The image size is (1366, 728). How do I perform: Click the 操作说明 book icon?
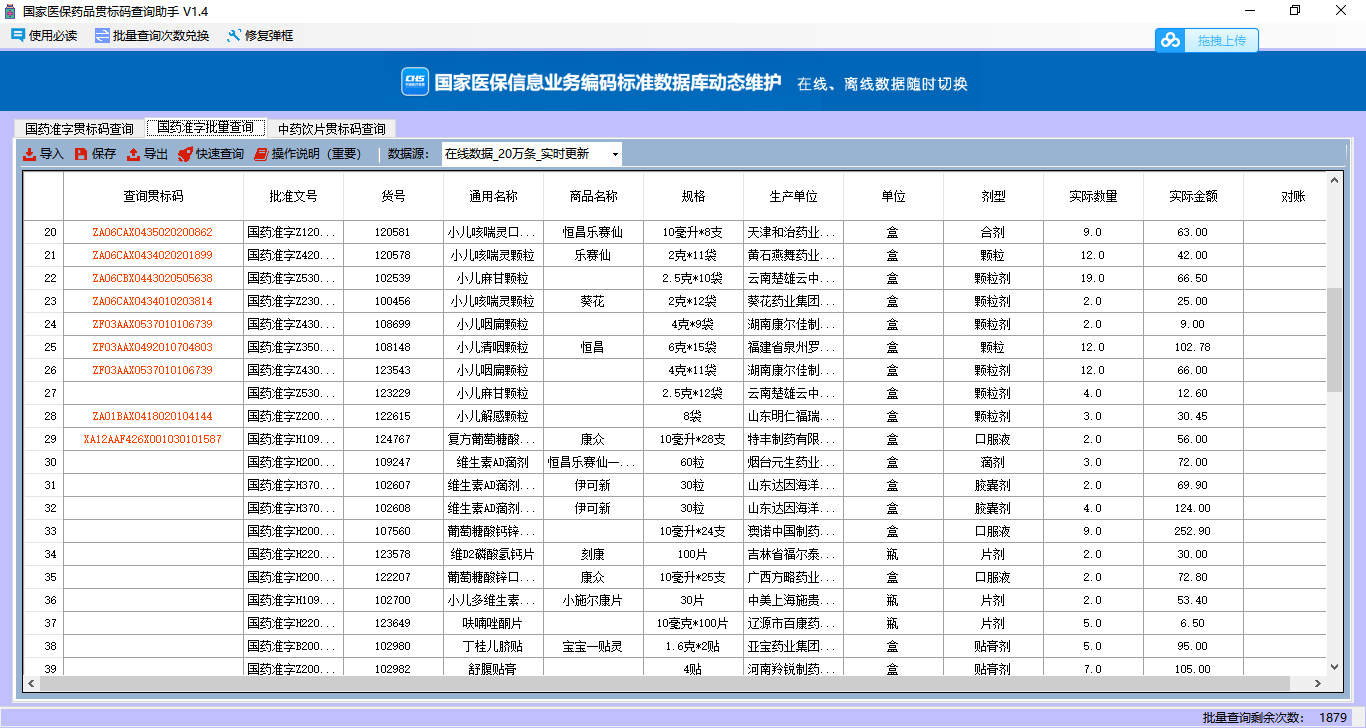pos(261,154)
